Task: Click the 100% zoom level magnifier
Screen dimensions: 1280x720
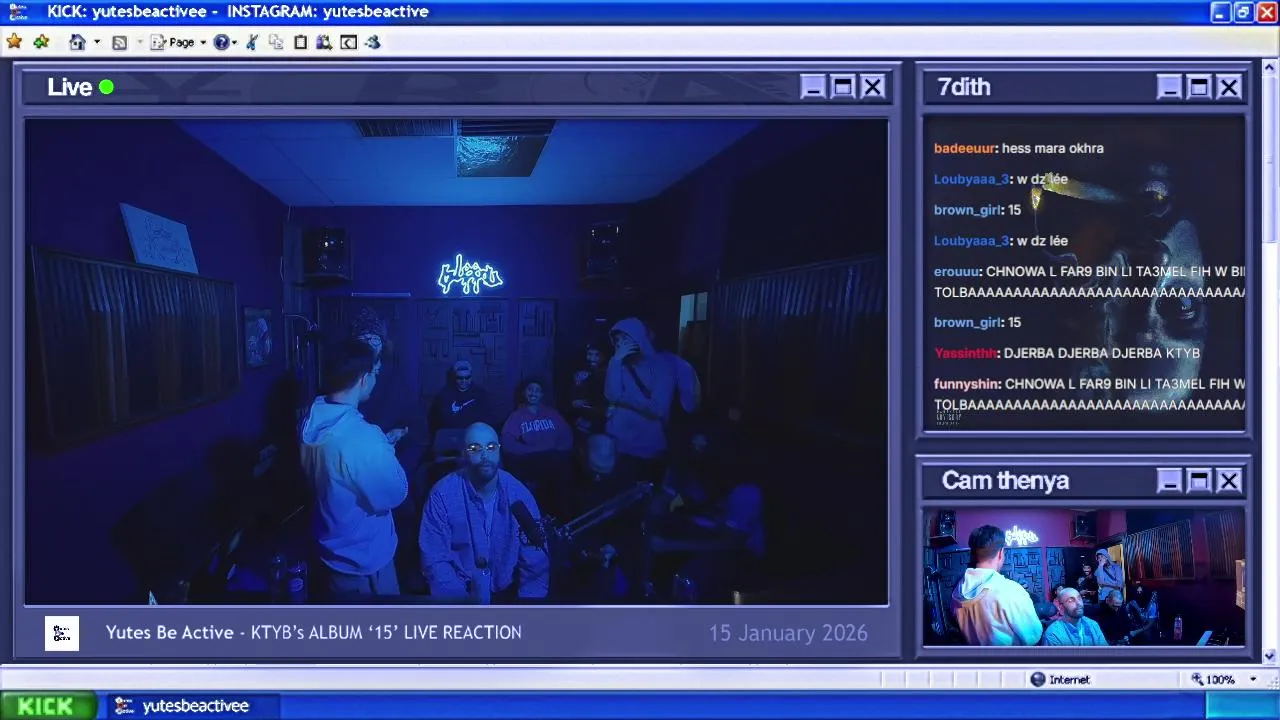Action: click(1197, 679)
